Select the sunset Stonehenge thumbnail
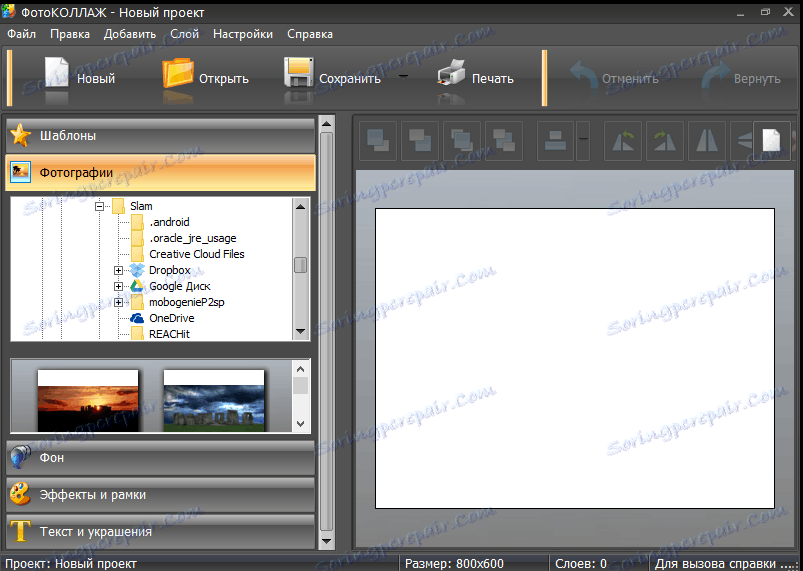The height and width of the screenshot is (571, 803). coord(88,400)
